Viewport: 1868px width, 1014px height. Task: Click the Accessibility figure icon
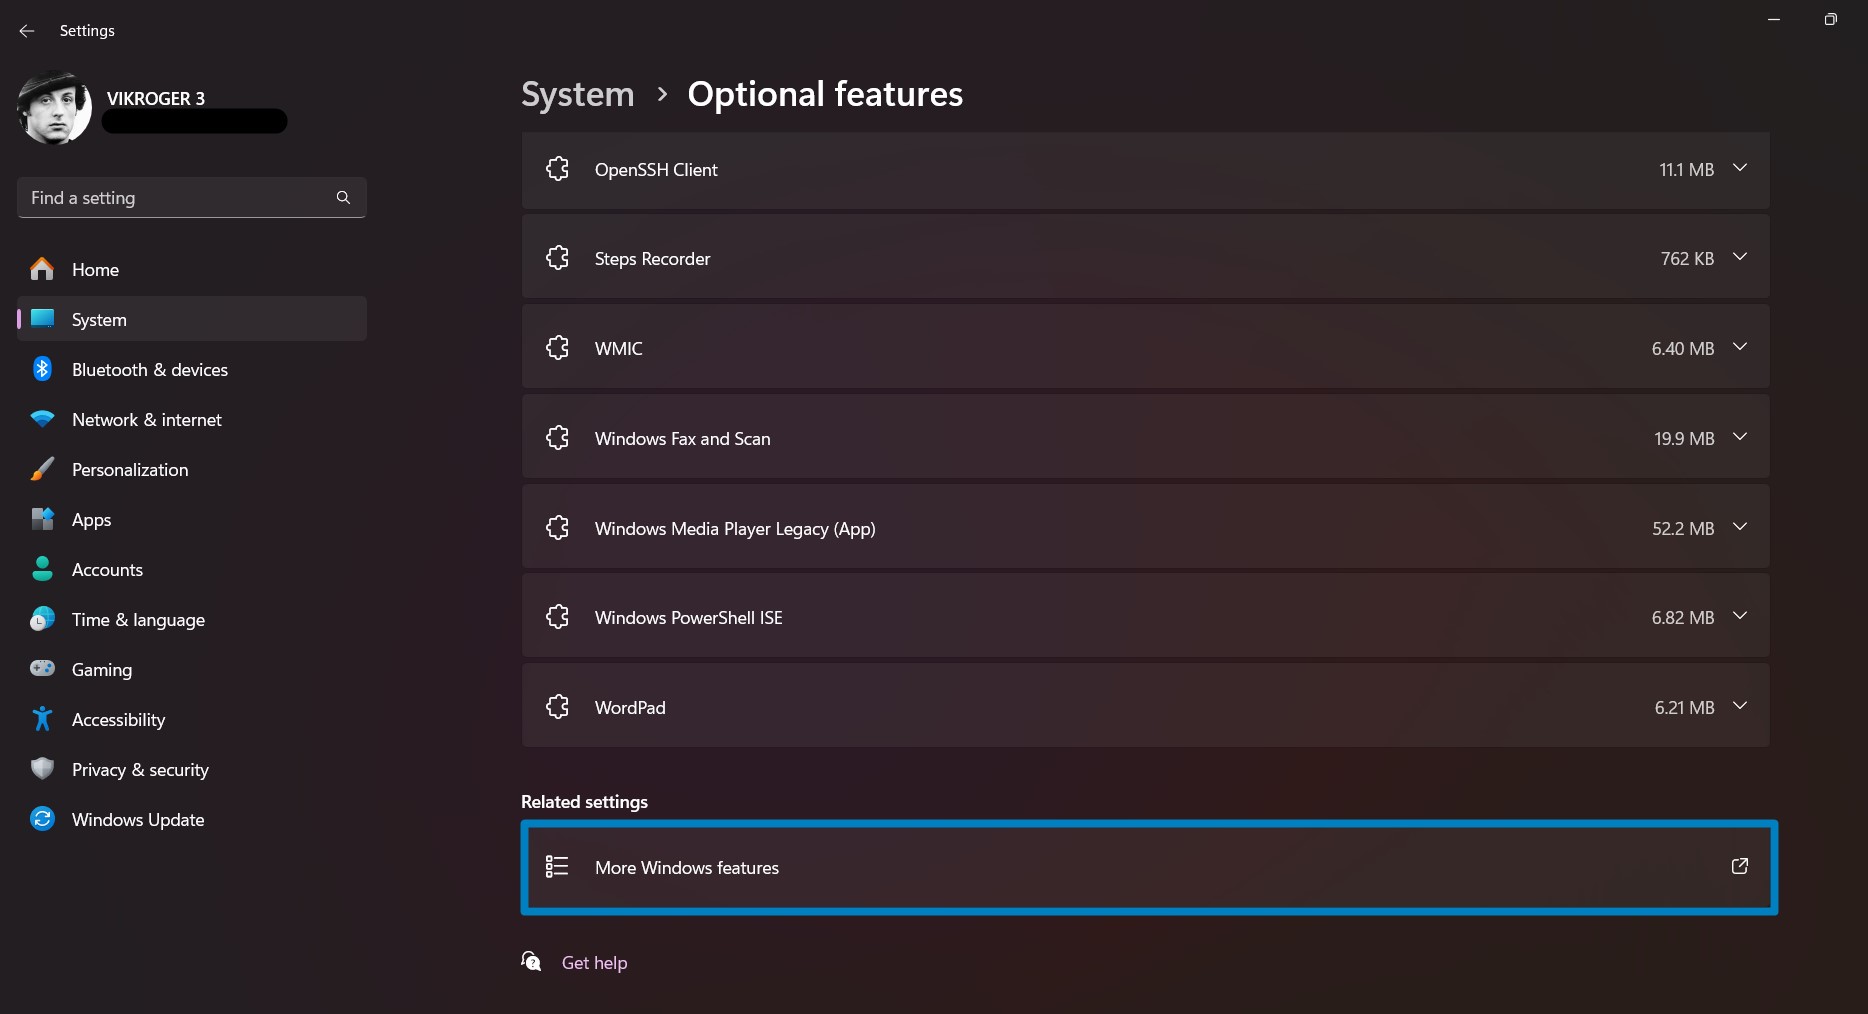click(x=42, y=719)
